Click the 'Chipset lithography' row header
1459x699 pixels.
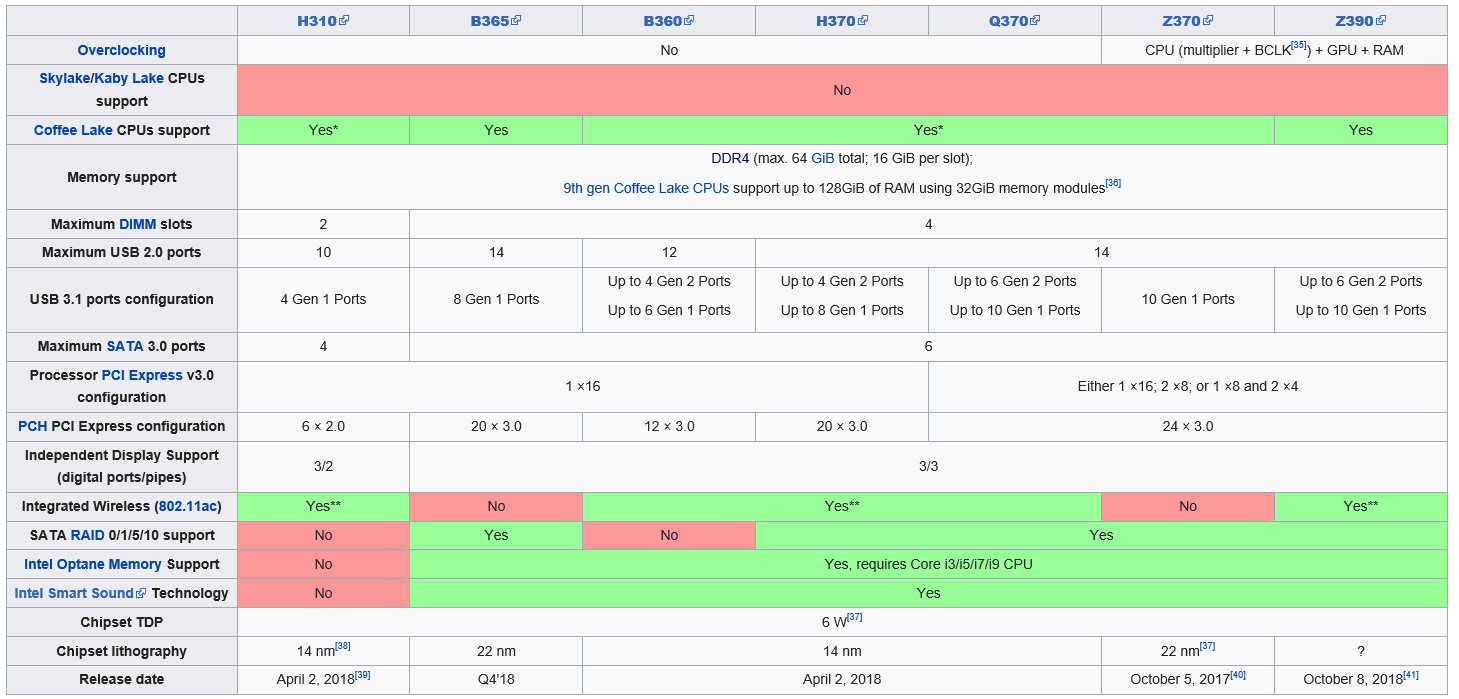point(122,651)
